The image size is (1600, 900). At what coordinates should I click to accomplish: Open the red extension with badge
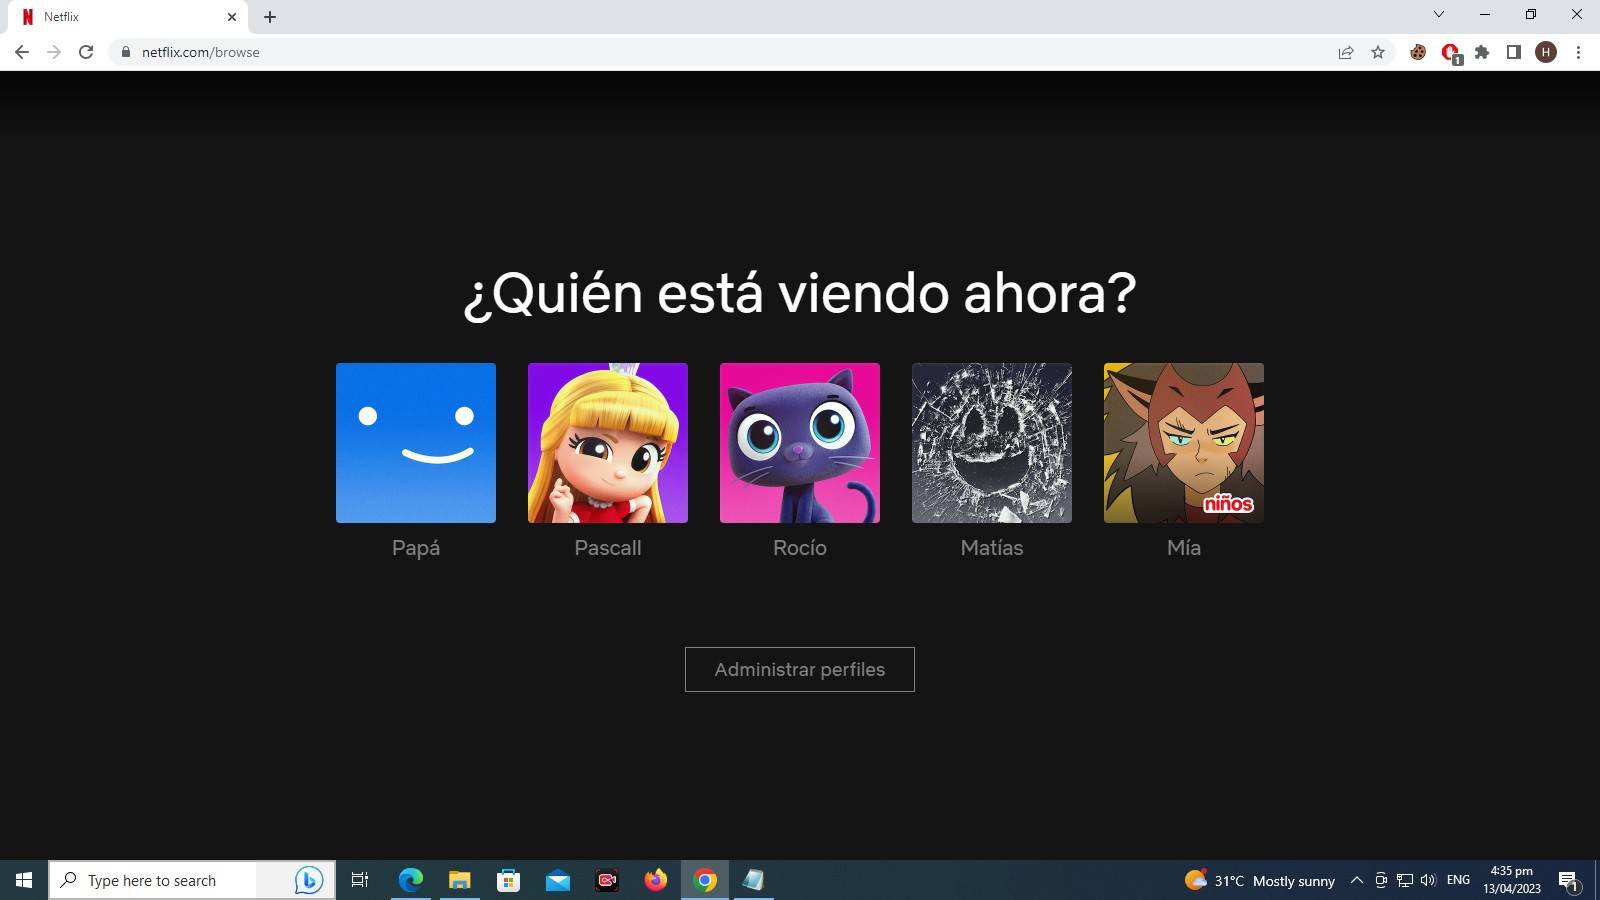pyautogui.click(x=1450, y=52)
